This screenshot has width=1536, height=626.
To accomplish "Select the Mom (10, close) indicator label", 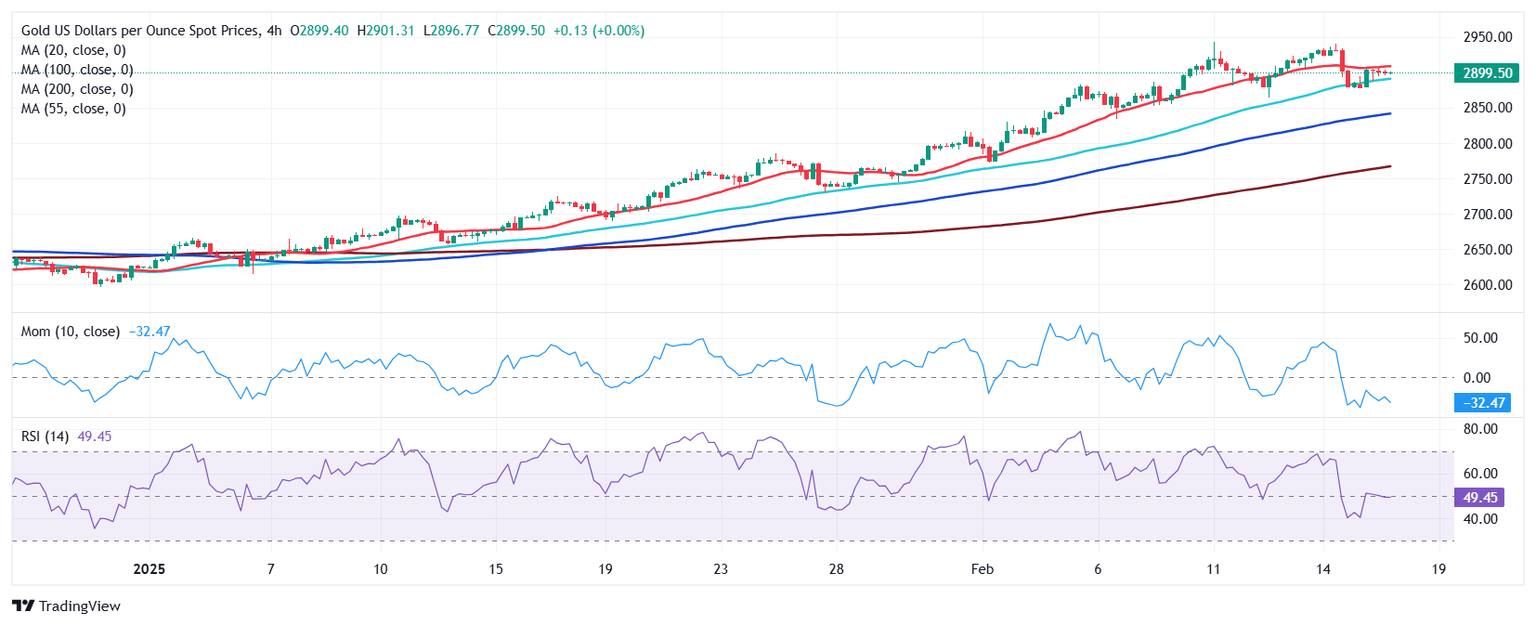I will pyautogui.click(x=70, y=331).
